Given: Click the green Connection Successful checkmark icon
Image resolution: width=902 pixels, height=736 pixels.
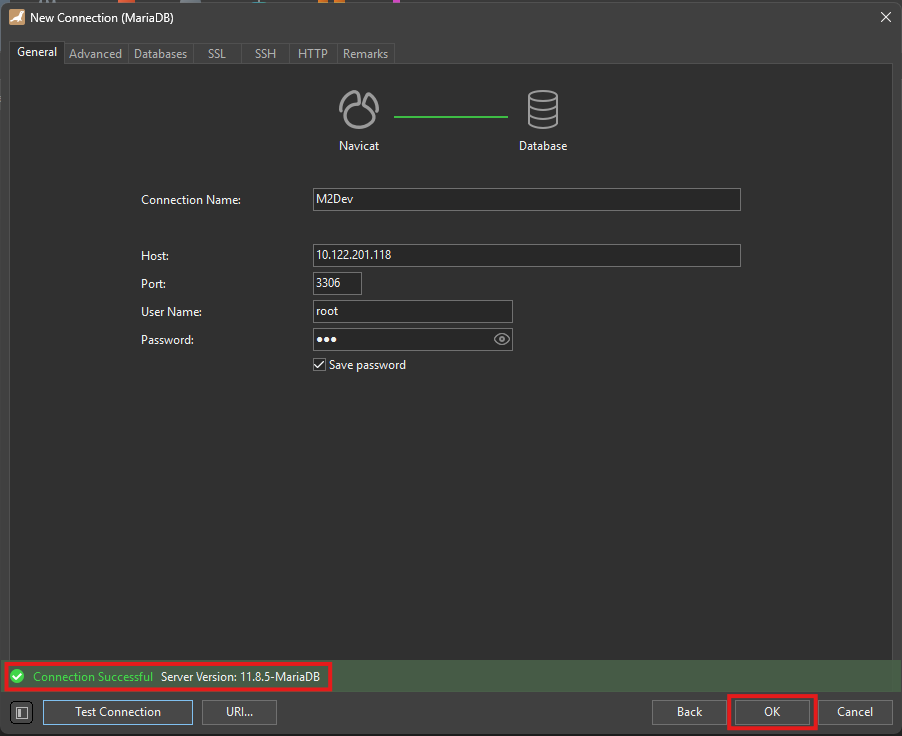Looking at the screenshot, I should [17, 677].
